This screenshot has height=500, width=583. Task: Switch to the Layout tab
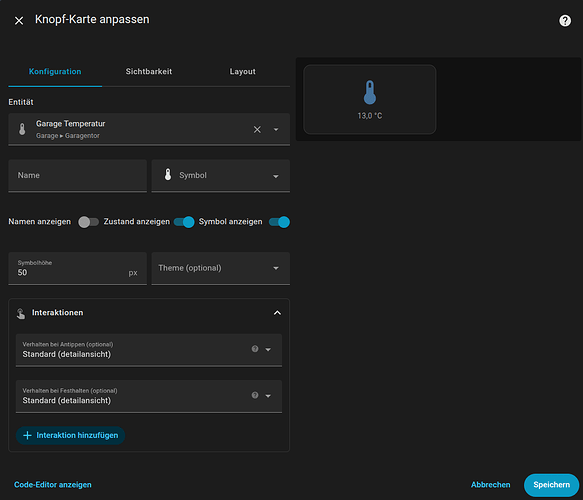tap(242, 71)
